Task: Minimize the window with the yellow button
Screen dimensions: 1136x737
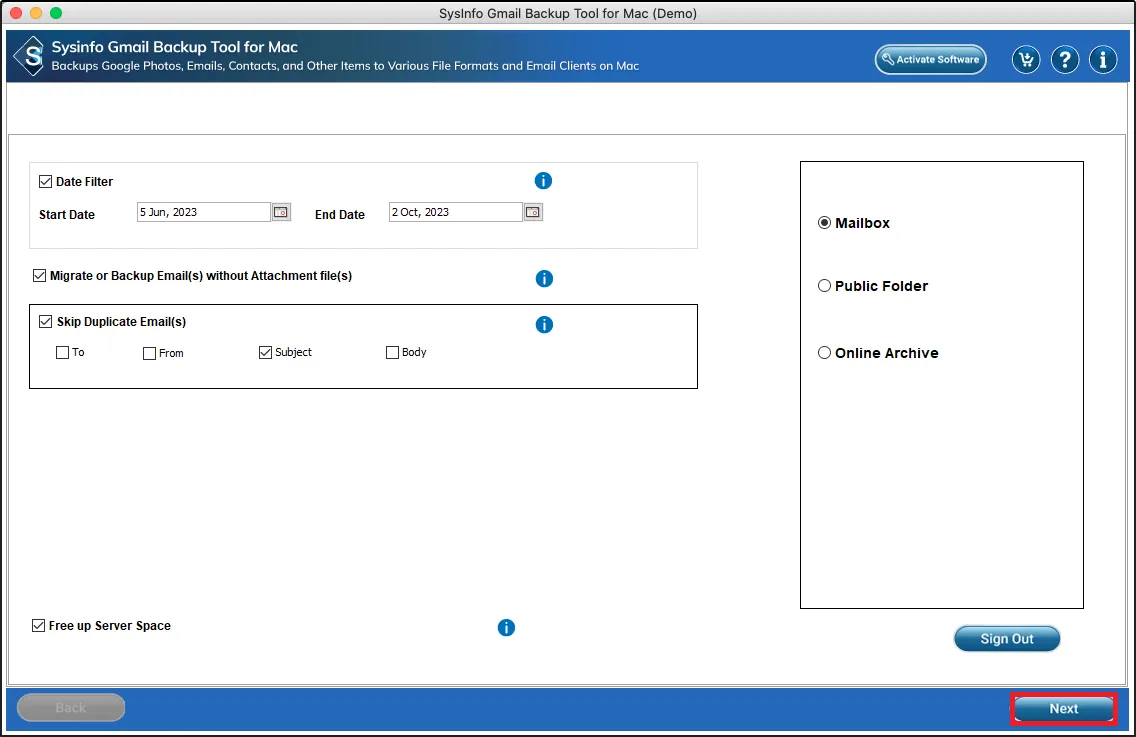Action: pos(36,13)
